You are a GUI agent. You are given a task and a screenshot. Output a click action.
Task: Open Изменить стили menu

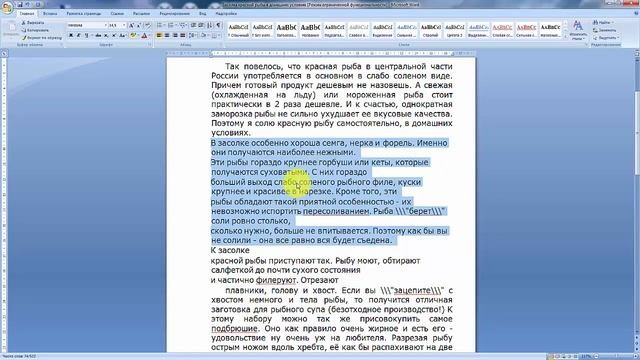[578, 31]
